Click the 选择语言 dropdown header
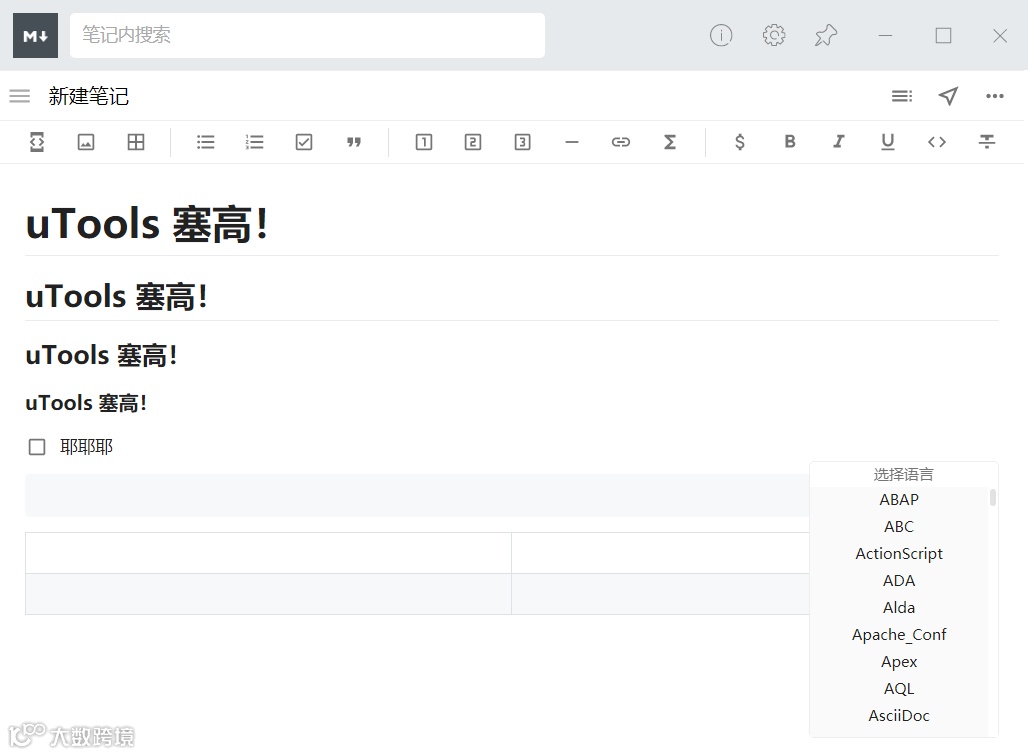The height and width of the screenshot is (755, 1028). coord(903,474)
